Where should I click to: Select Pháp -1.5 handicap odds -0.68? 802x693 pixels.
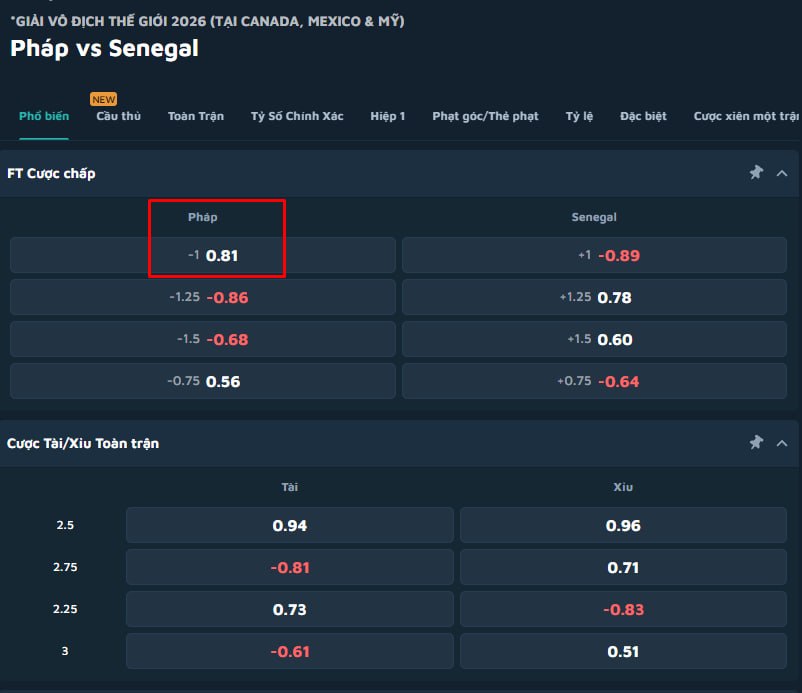(203, 339)
